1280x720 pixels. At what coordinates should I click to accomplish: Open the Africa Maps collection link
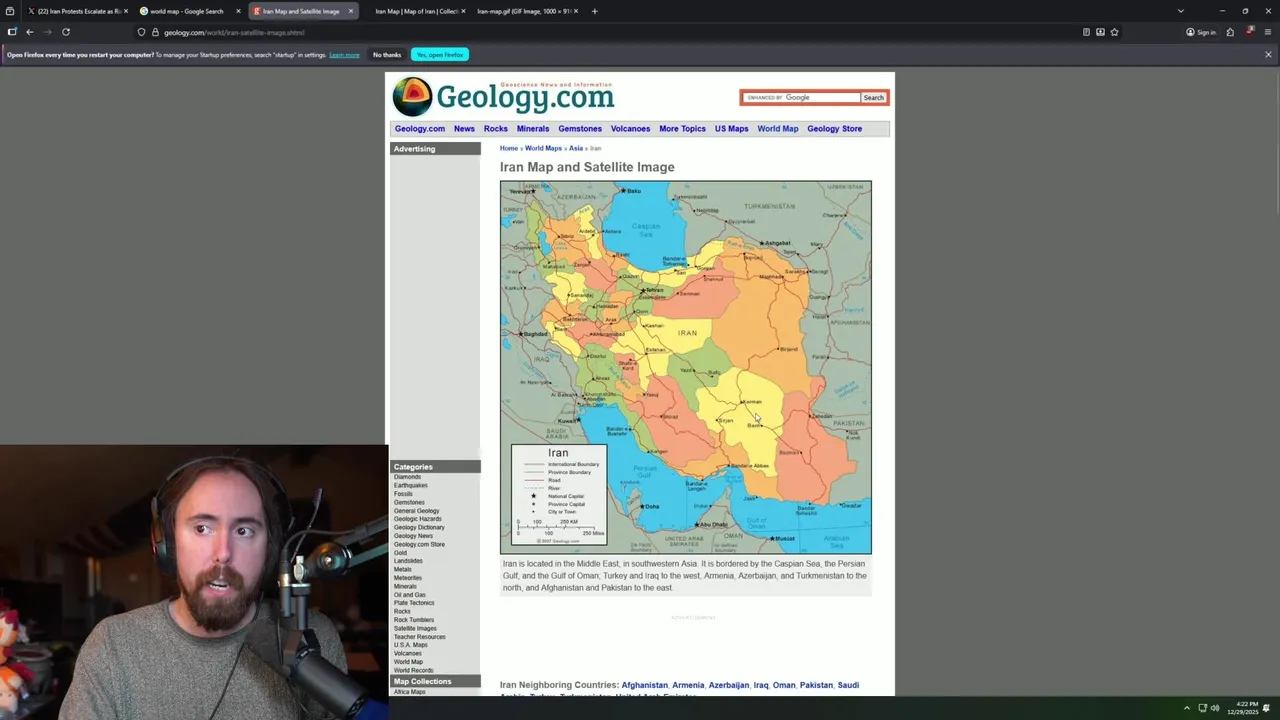(410, 692)
